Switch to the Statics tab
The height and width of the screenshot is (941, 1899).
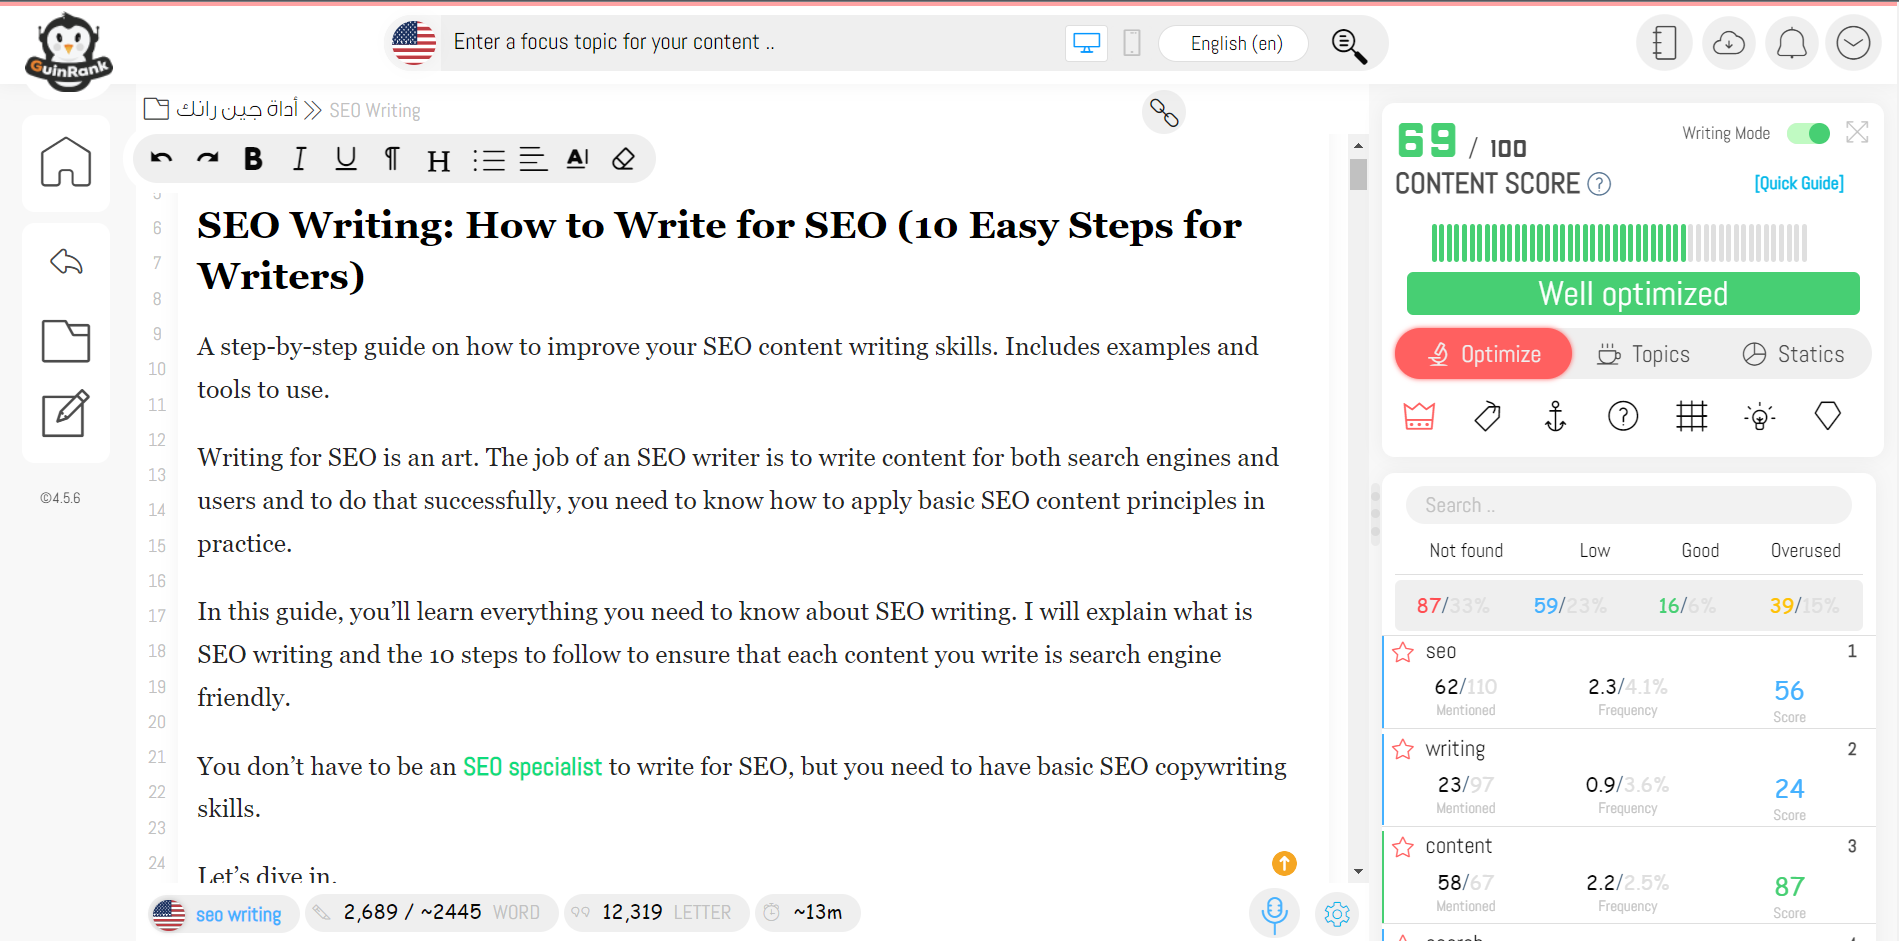(1793, 354)
